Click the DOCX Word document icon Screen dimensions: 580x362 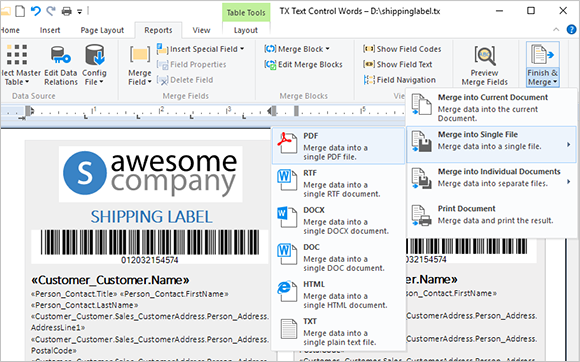click(287, 217)
